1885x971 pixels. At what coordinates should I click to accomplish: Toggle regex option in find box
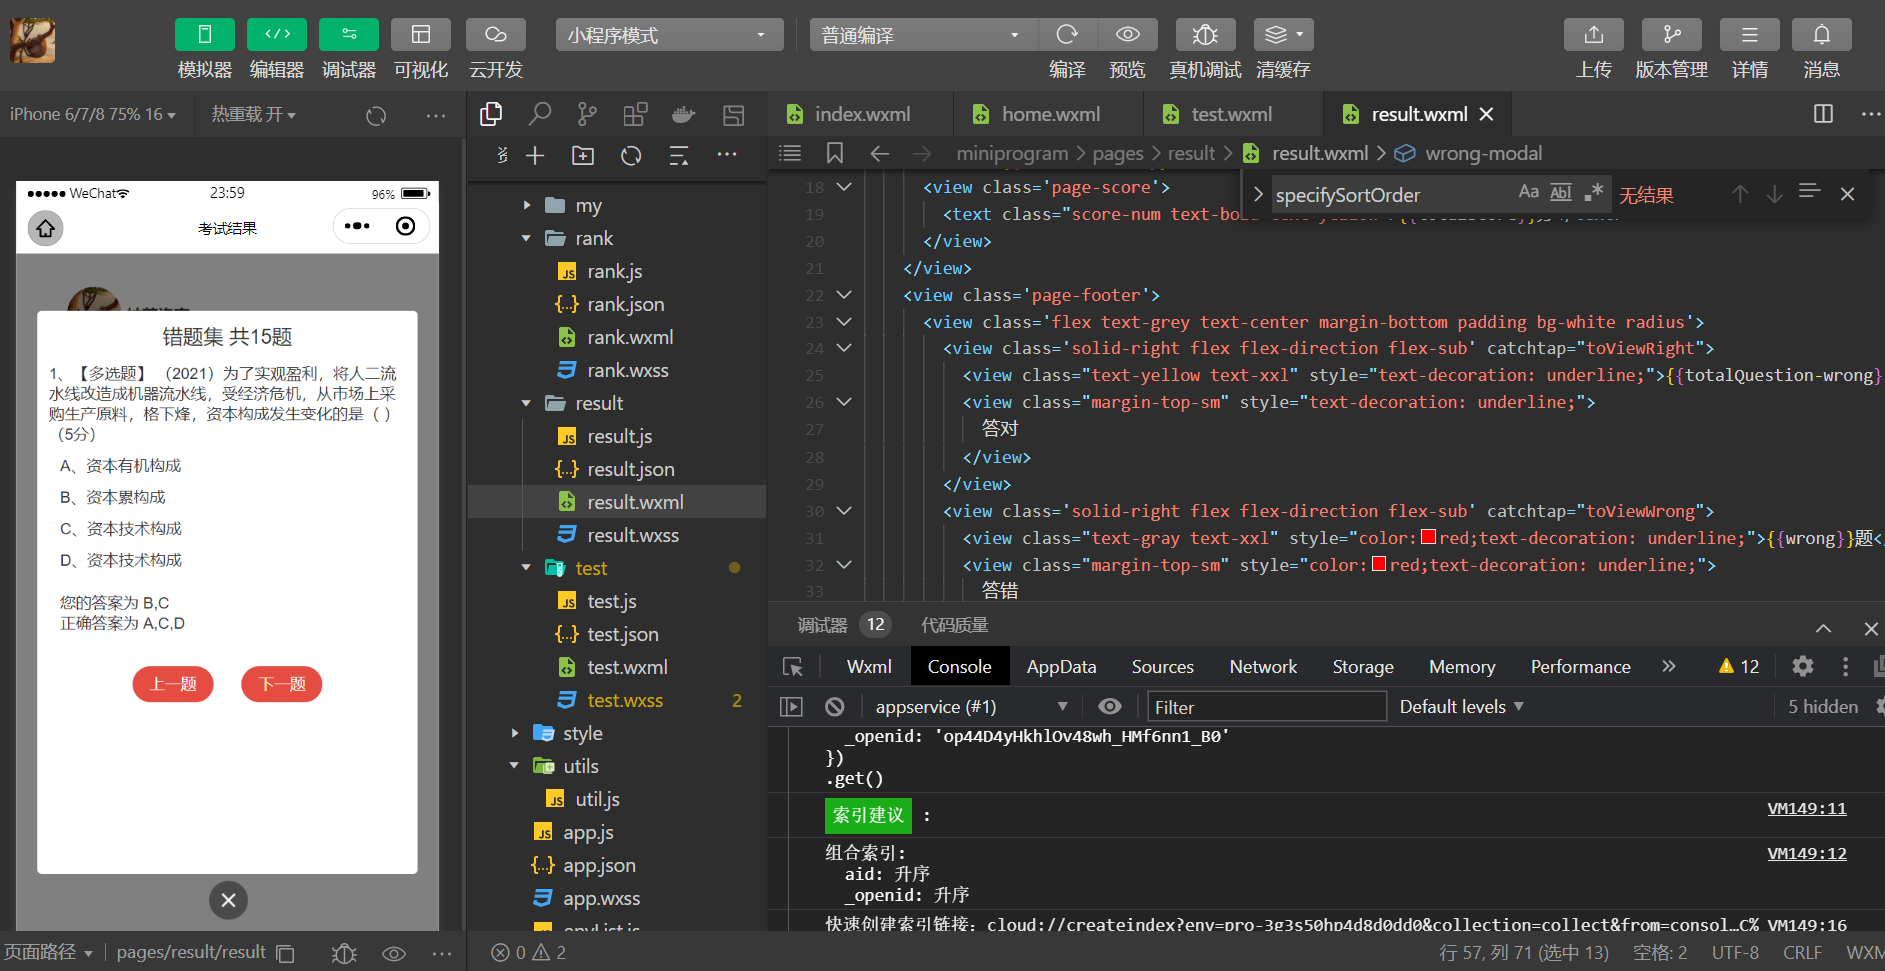[1594, 192]
